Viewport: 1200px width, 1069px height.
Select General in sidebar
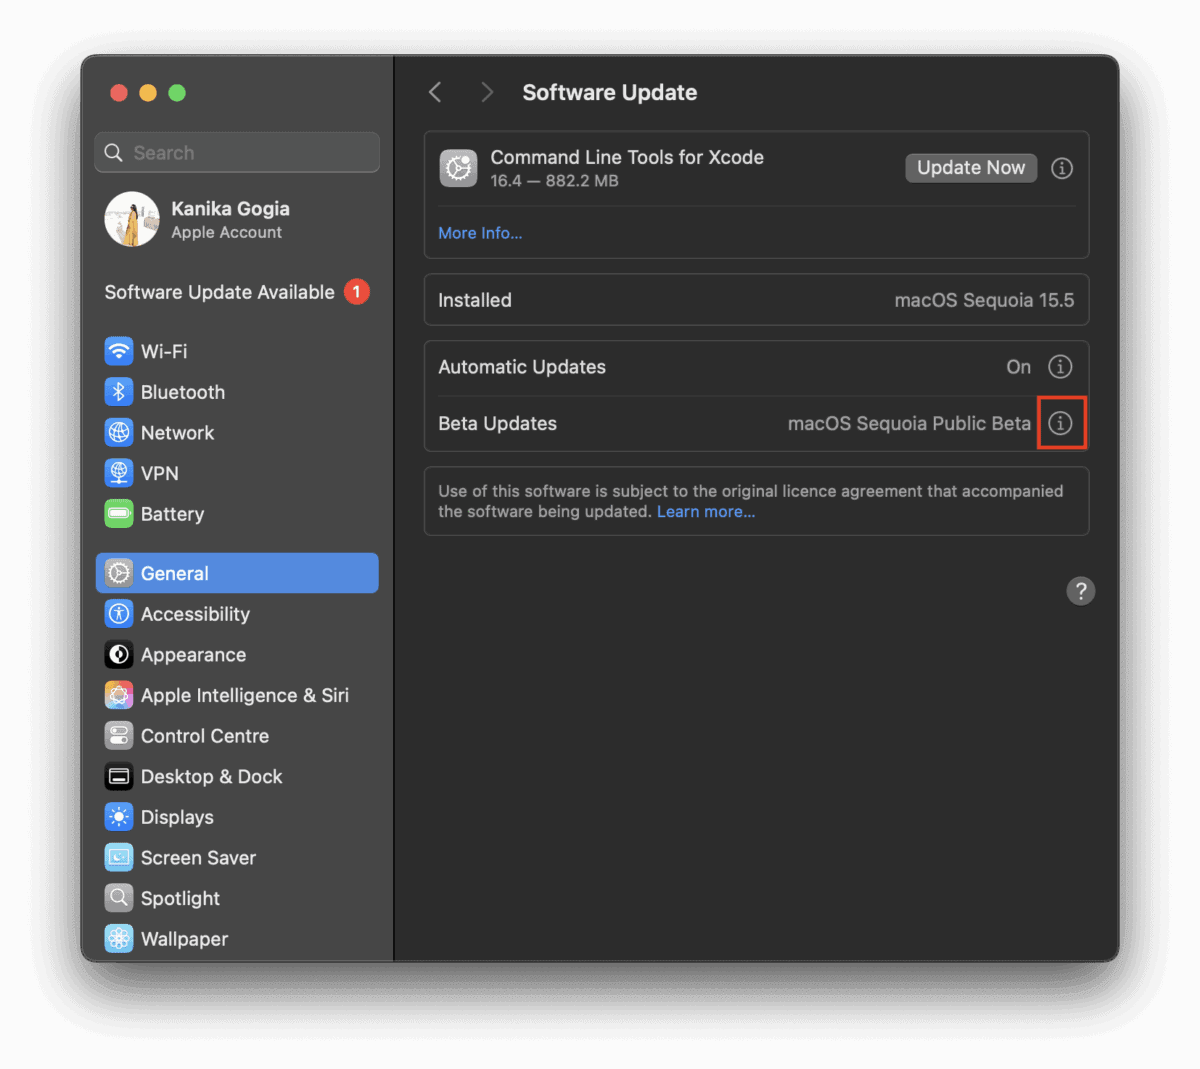tap(237, 573)
